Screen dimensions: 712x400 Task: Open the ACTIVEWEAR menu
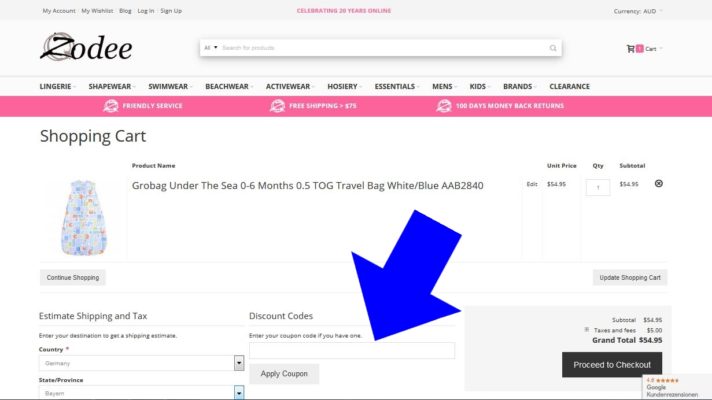pyautogui.click(x=289, y=86)
